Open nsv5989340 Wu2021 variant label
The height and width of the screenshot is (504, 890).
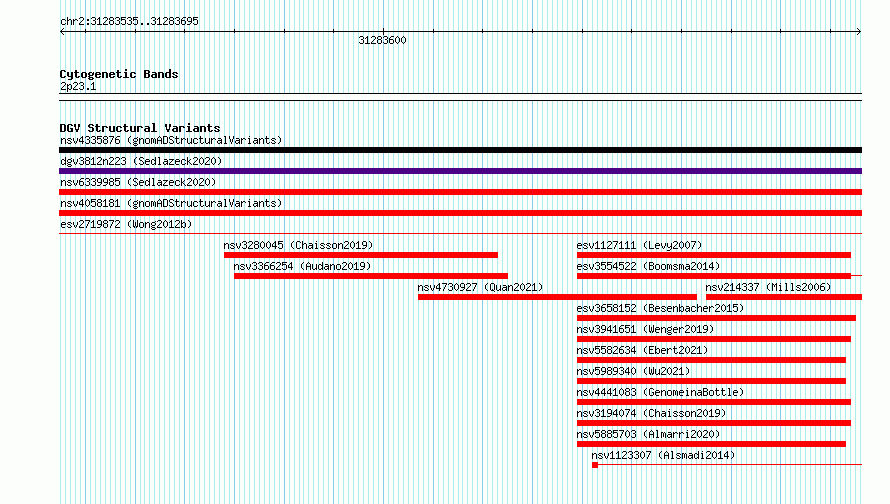click(633, 371)
